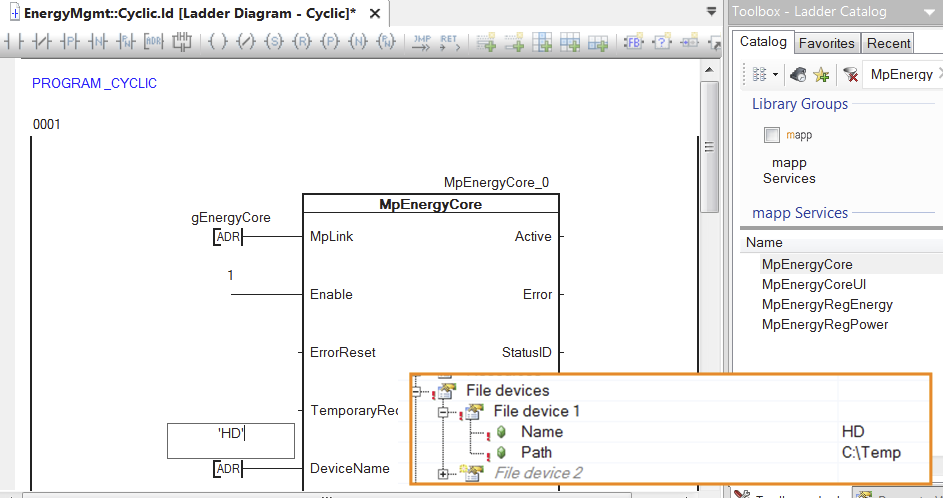Click the PROGRAM _CYCLIC header text
This screenshot has height=498, width=943.
(94, 84)
